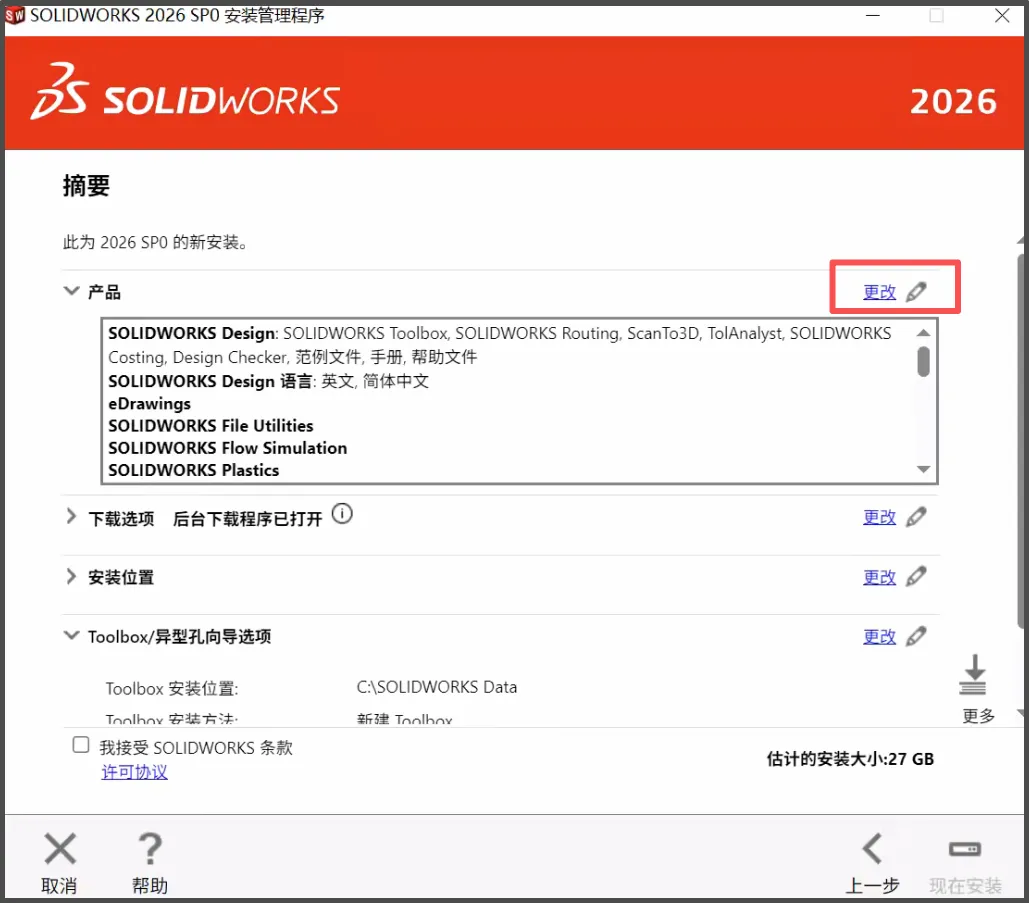Click the pencil icon in the Toolbox/异型孔向导选项 row
This screenshot has height=903, width=1029.
pos(916,636)
